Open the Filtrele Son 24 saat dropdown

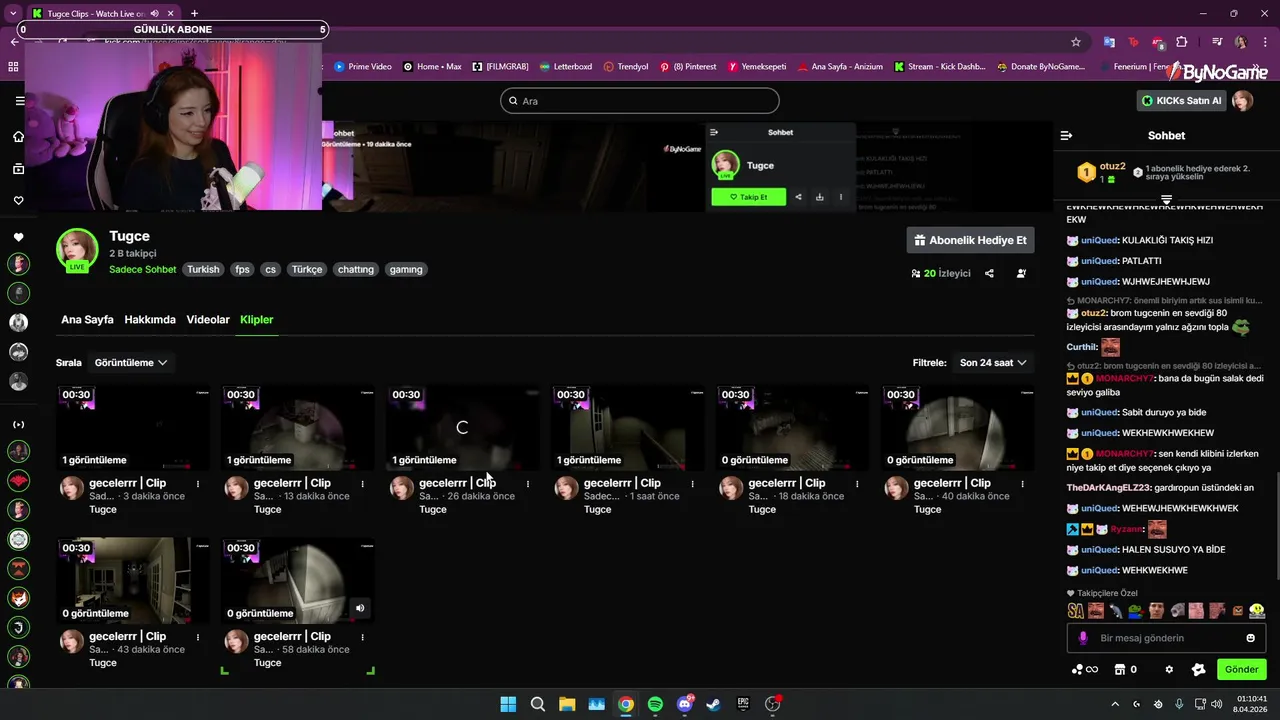coord(993,362)
